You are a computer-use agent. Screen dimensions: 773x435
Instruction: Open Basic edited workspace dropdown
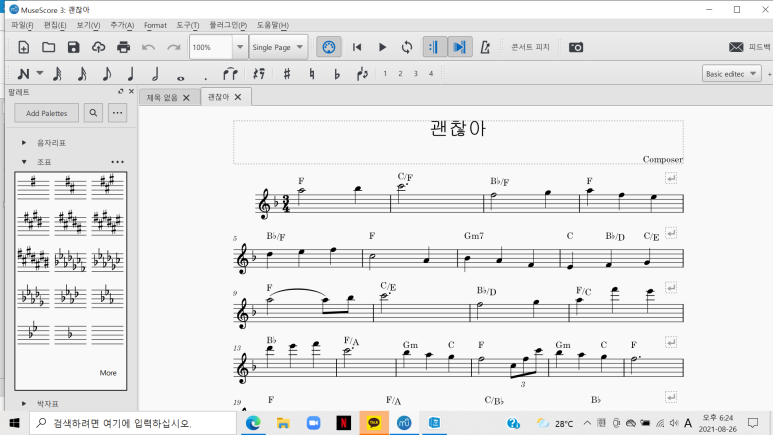731,73
